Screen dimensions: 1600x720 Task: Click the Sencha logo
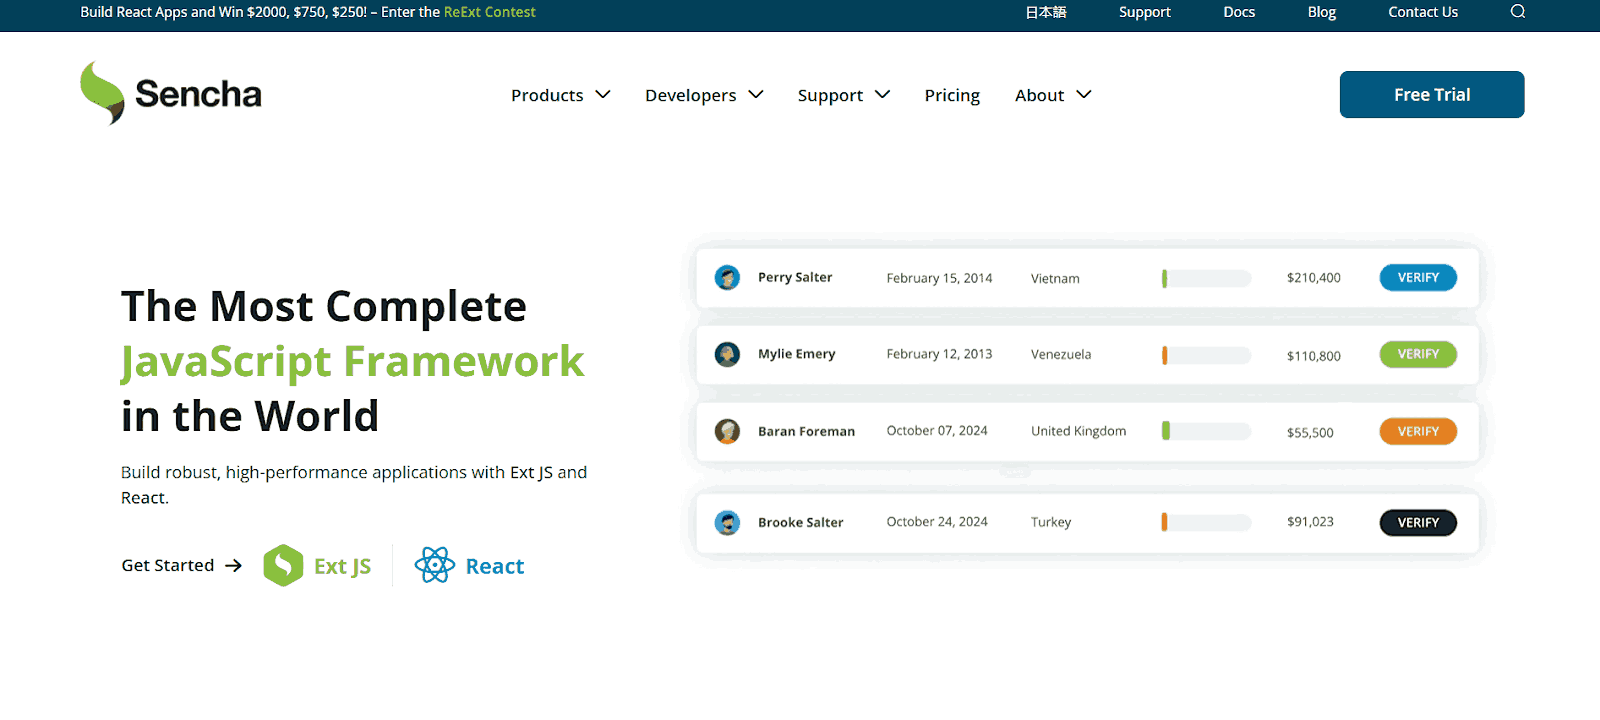[171, 93]
